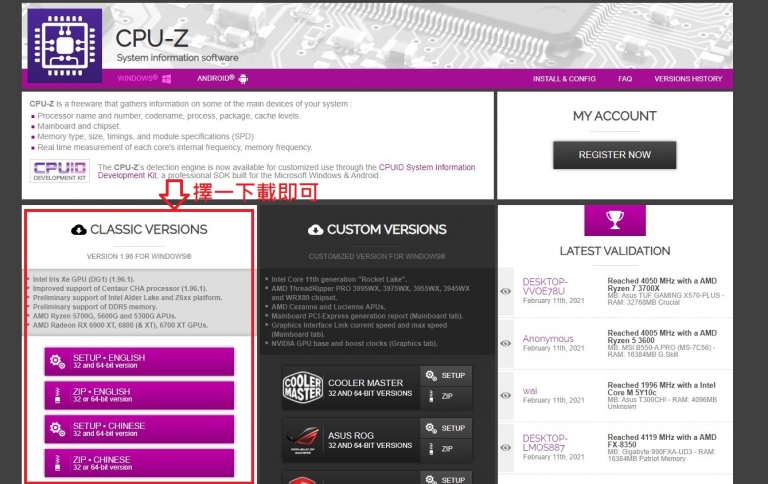Click the Windows logo icon in navbar
Screen dimensions: 768x484
(x=167, y=79)
